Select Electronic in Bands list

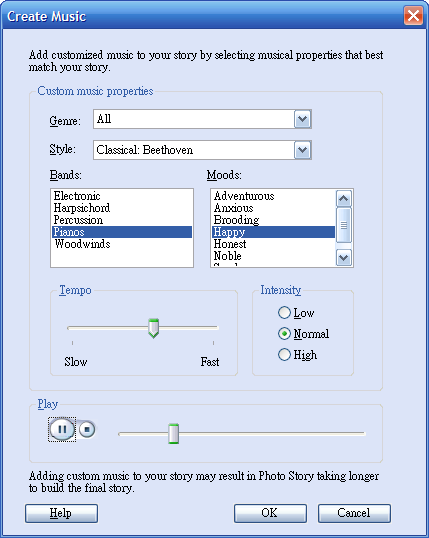122,196
